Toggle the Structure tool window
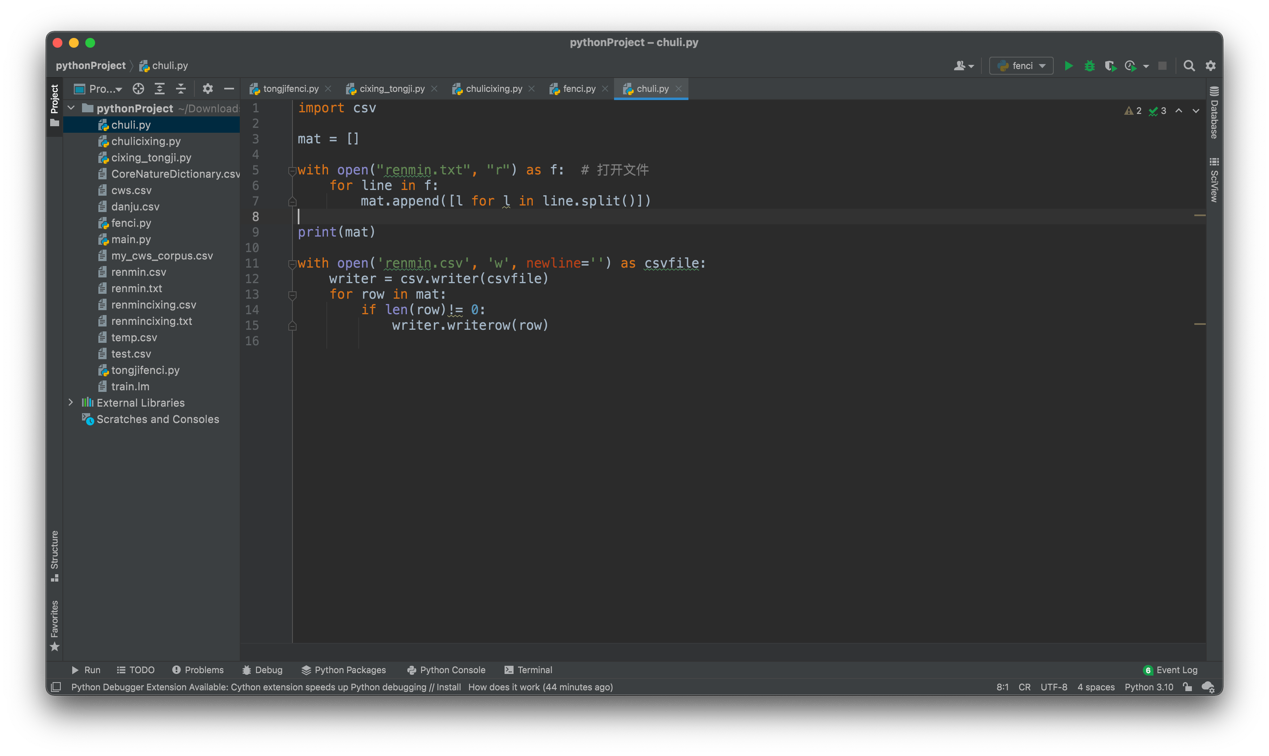1269x756 pixels. pyautogui.click(x=54, y=556)
